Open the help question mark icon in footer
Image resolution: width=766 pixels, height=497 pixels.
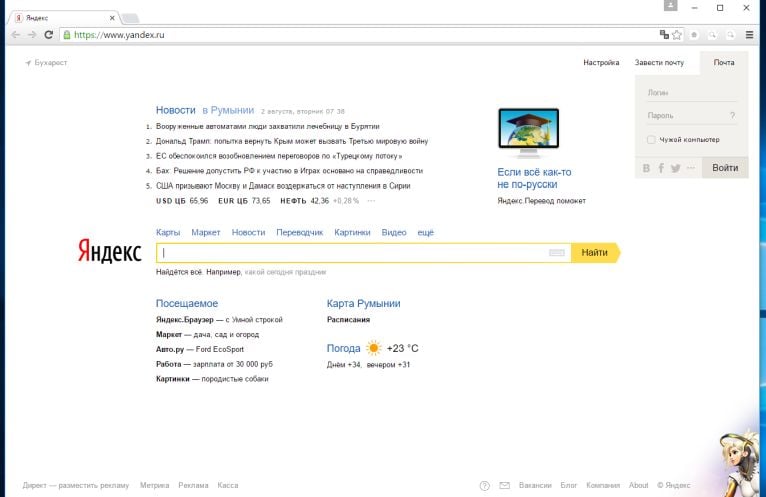(485, 486)
